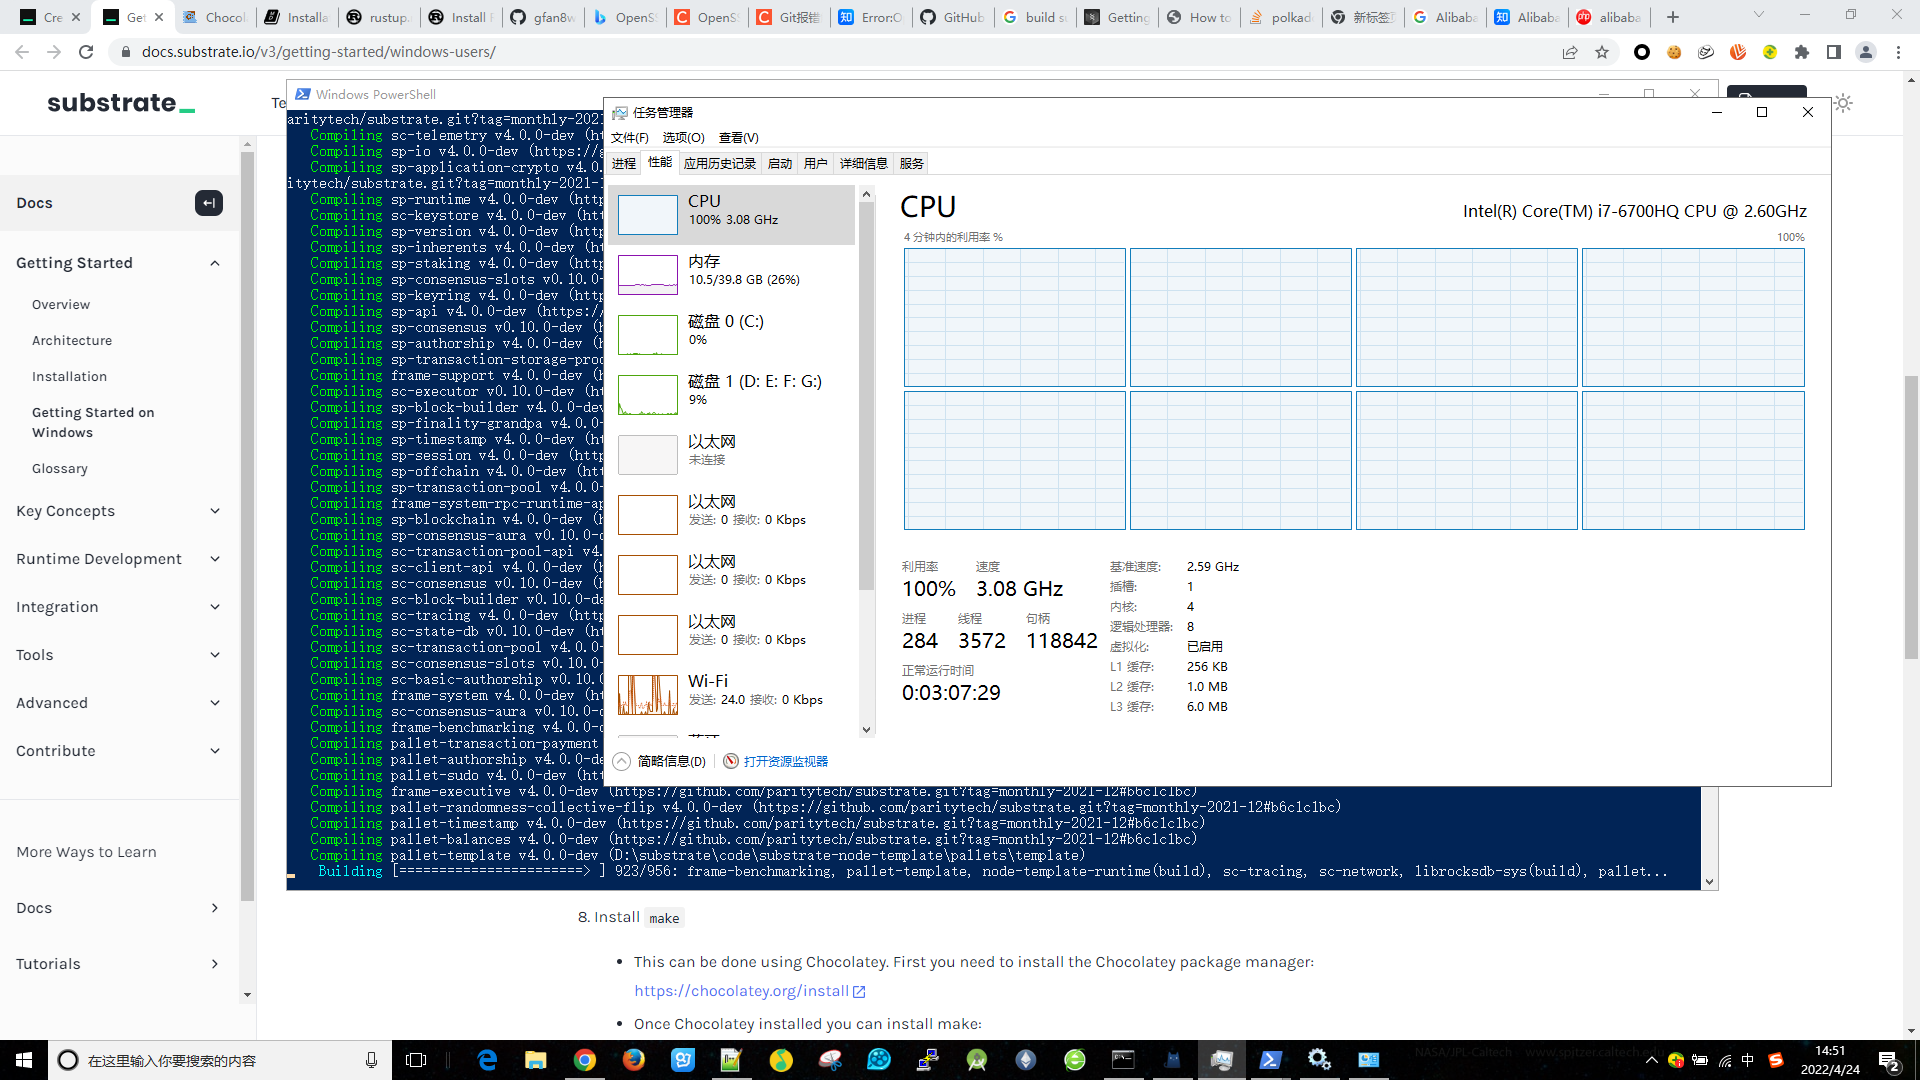Expand the Tools section

[x=215, y=655]
